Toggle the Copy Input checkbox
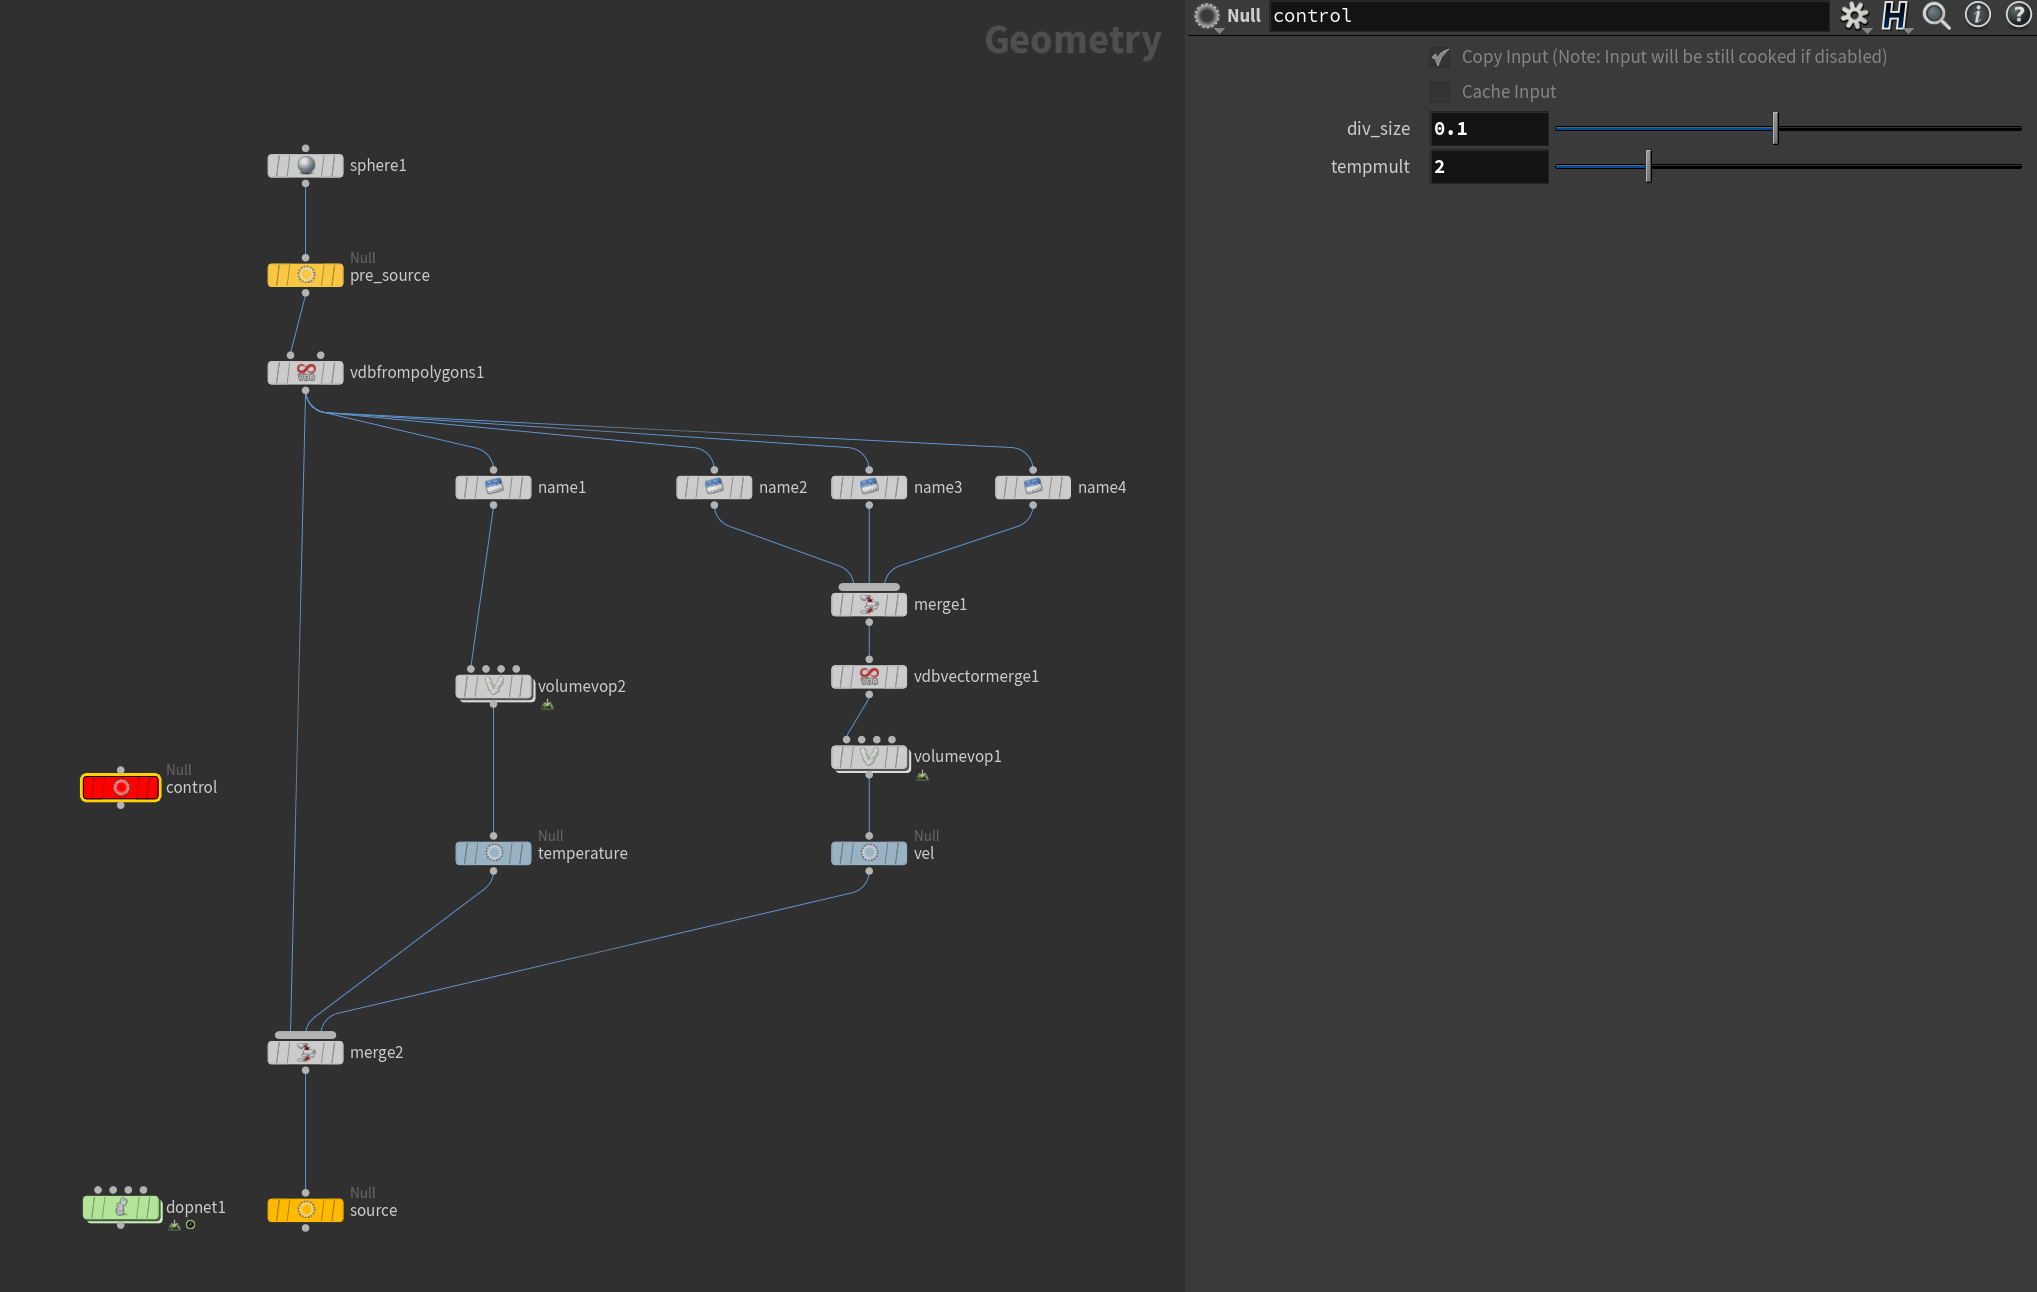This screenshot has height=1292, width=2037. (1440, 57)
